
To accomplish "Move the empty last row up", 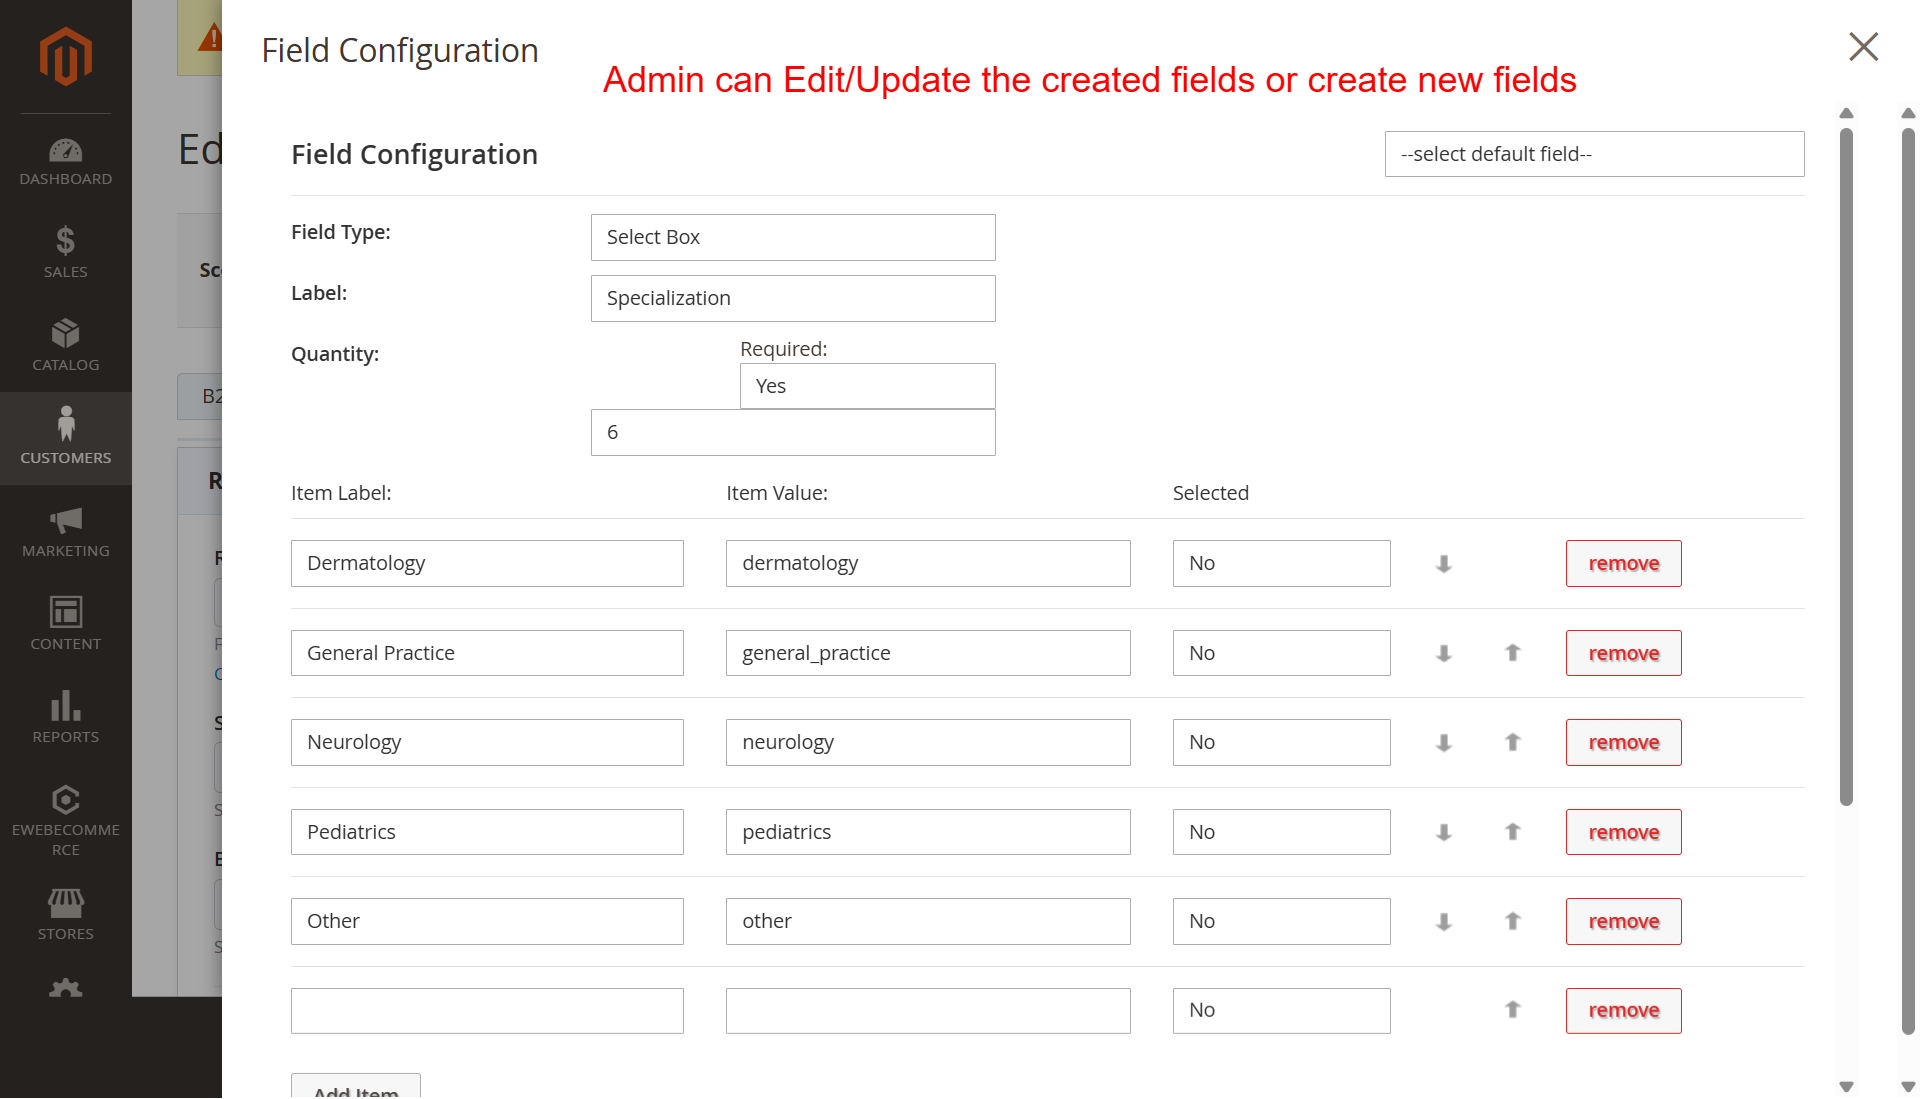I will [1512, 1010].
